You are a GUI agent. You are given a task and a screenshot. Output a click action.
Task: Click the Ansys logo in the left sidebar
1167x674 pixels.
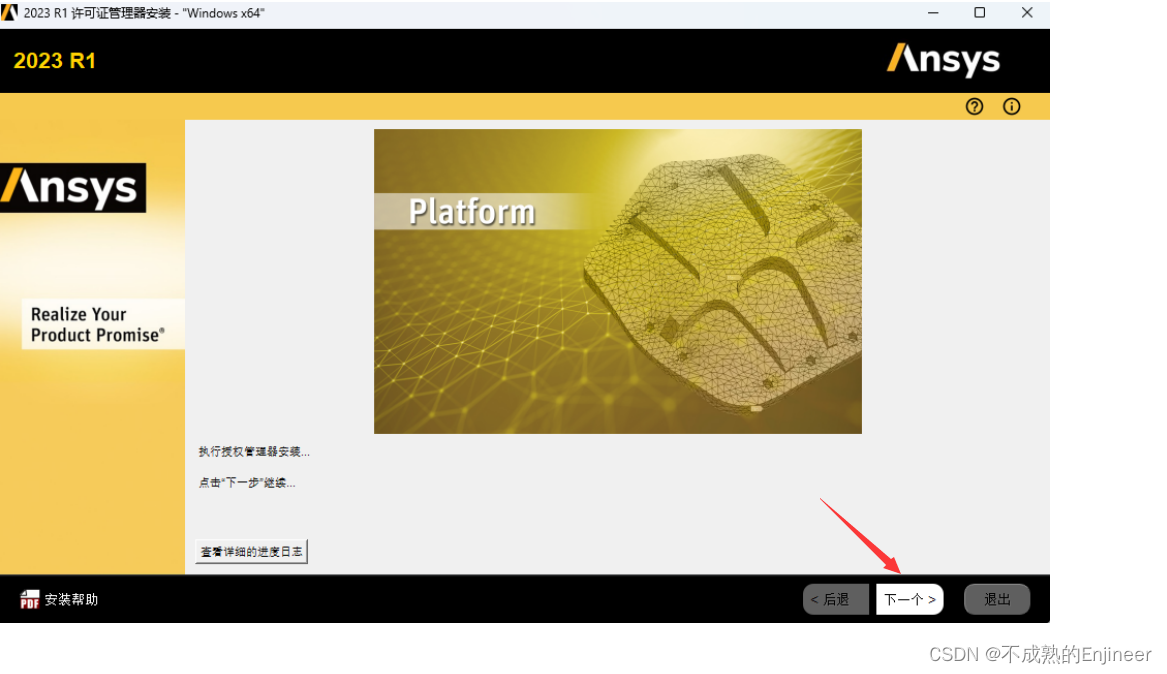tap(72, 187)
